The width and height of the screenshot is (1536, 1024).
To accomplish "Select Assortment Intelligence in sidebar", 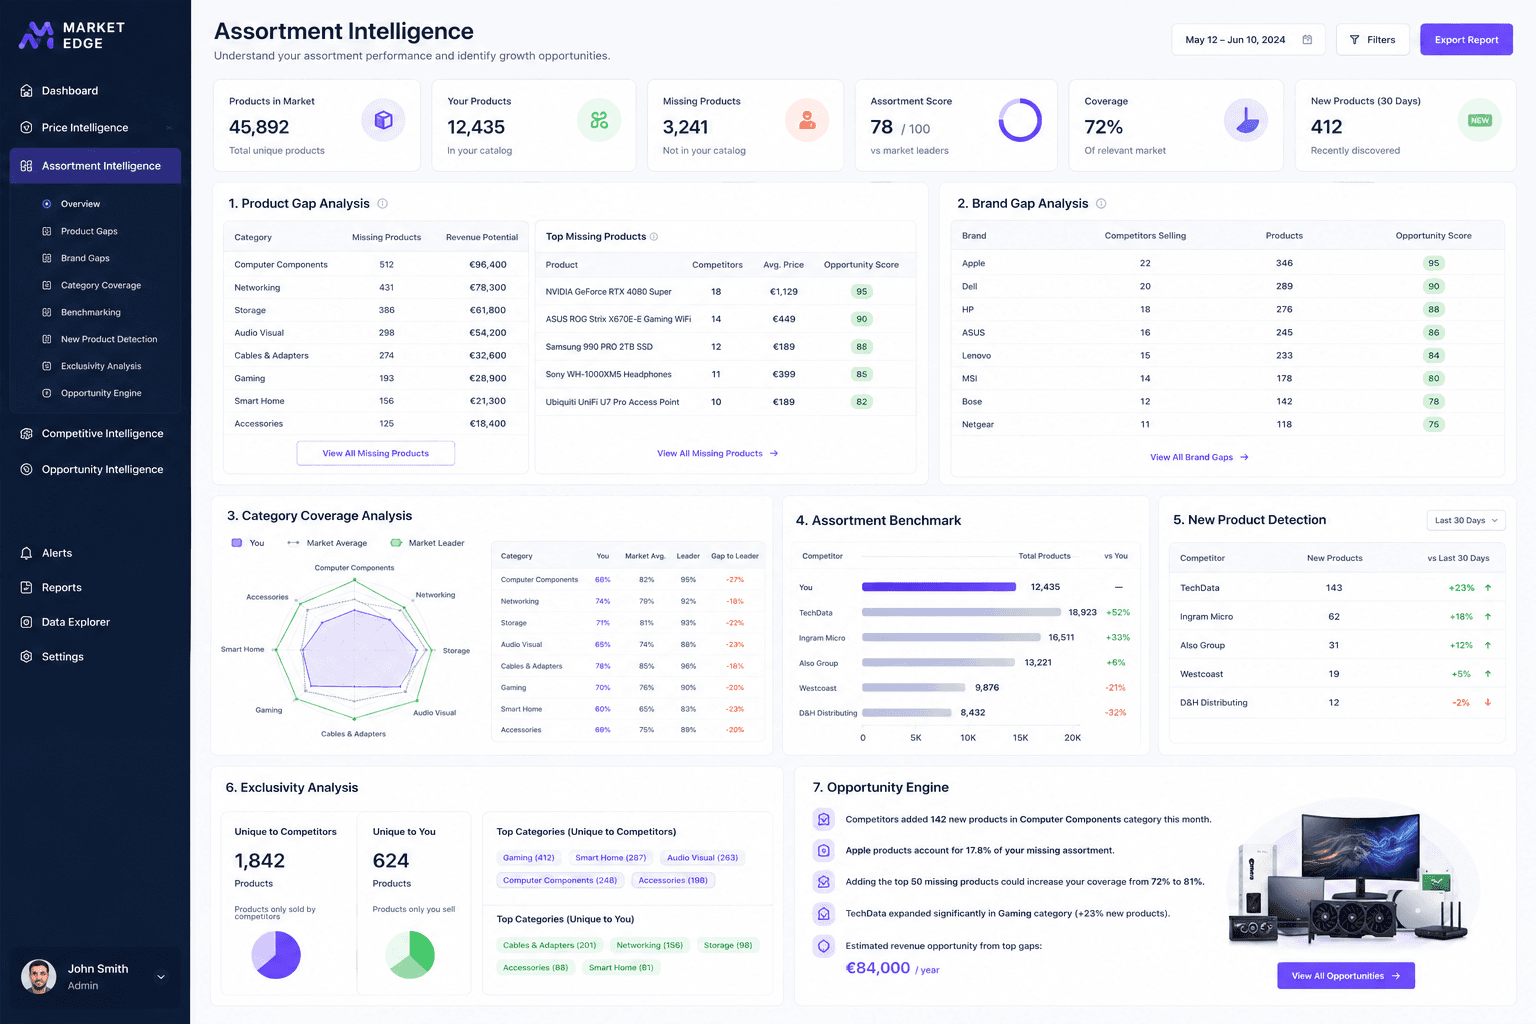I will coord(95,166).
